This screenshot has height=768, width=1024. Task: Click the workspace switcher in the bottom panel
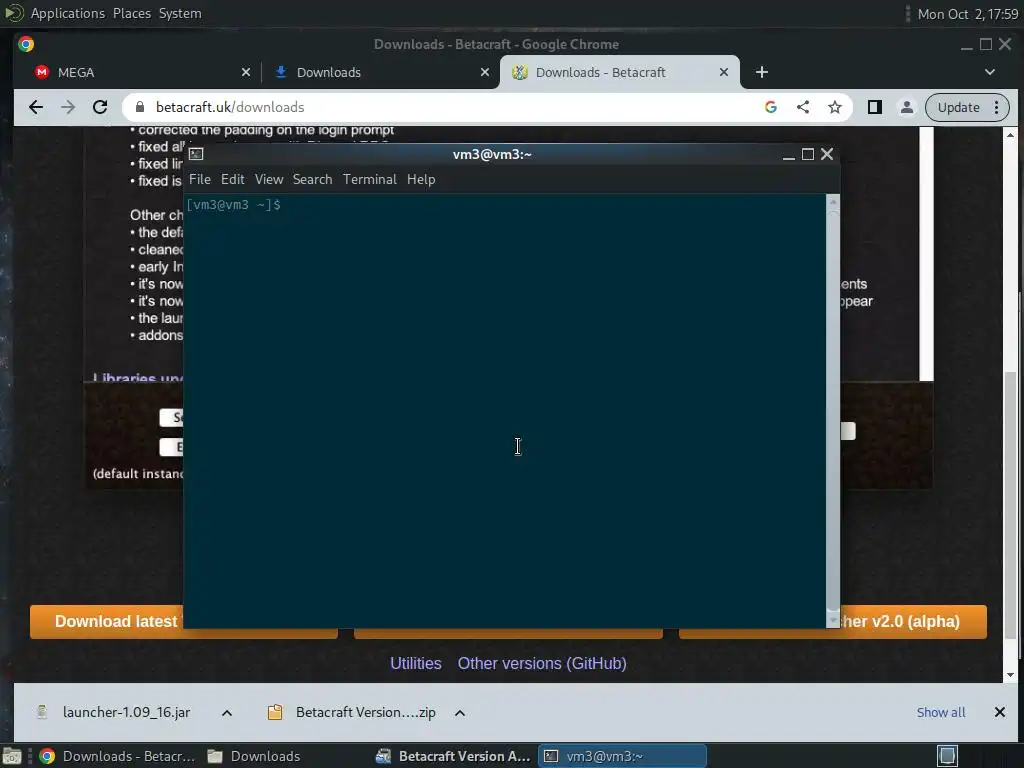click(947, 756)
